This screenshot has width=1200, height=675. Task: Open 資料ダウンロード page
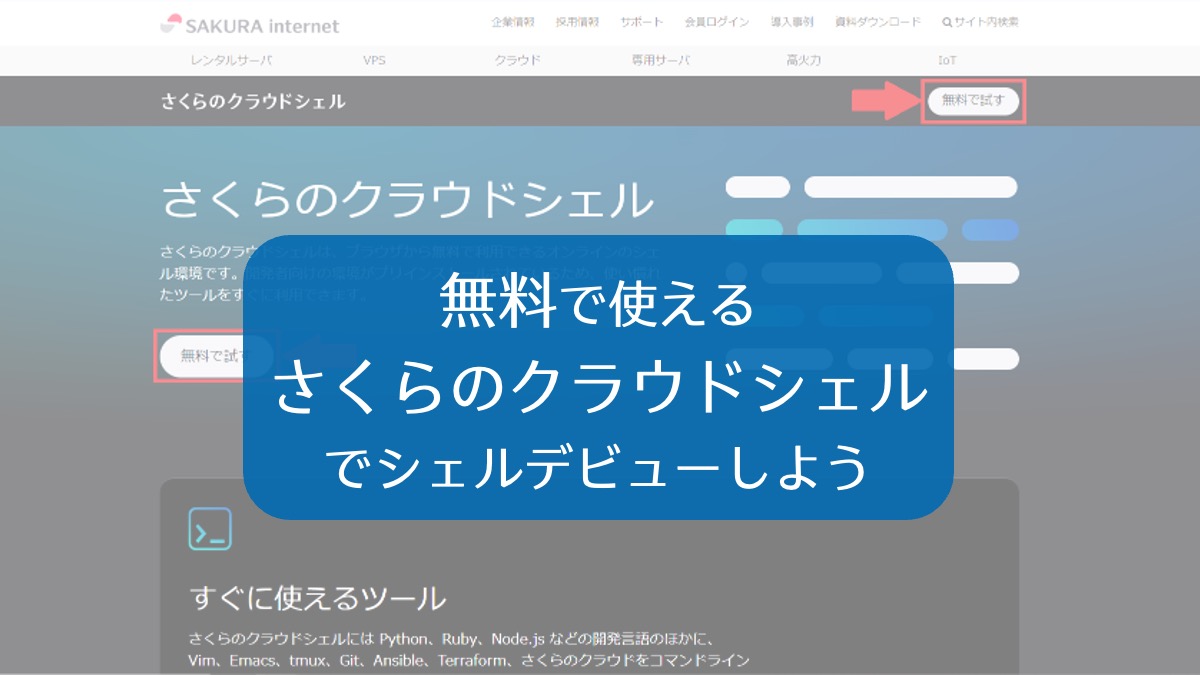[878, 22]
